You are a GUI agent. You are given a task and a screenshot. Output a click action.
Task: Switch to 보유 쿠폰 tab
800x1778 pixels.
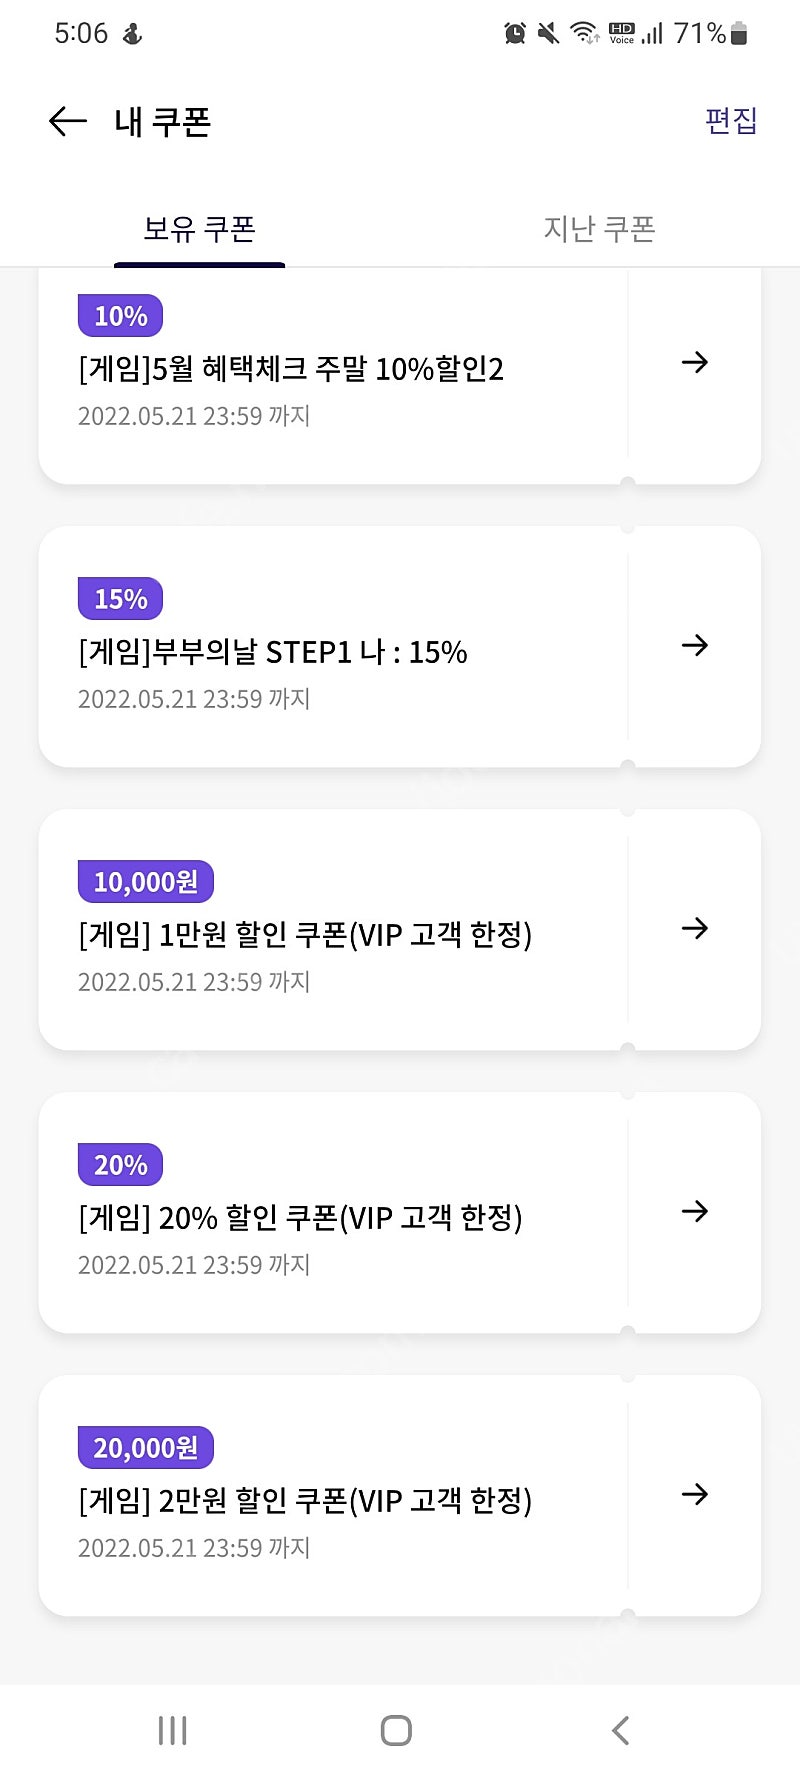(199, 229)
